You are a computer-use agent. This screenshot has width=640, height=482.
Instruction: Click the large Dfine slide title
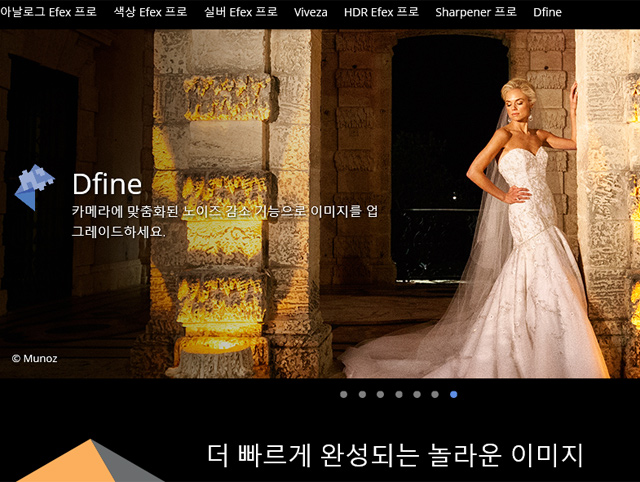point(107,184)
